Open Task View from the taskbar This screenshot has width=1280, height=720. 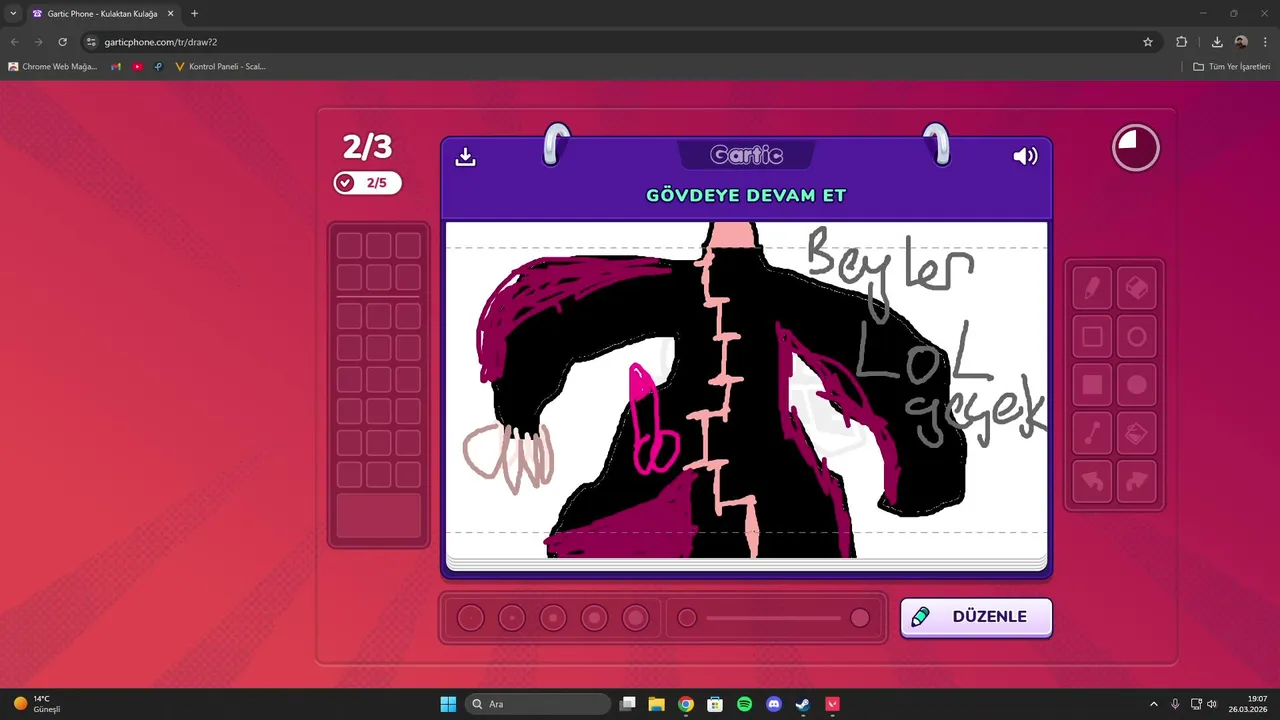pos(628,704)
